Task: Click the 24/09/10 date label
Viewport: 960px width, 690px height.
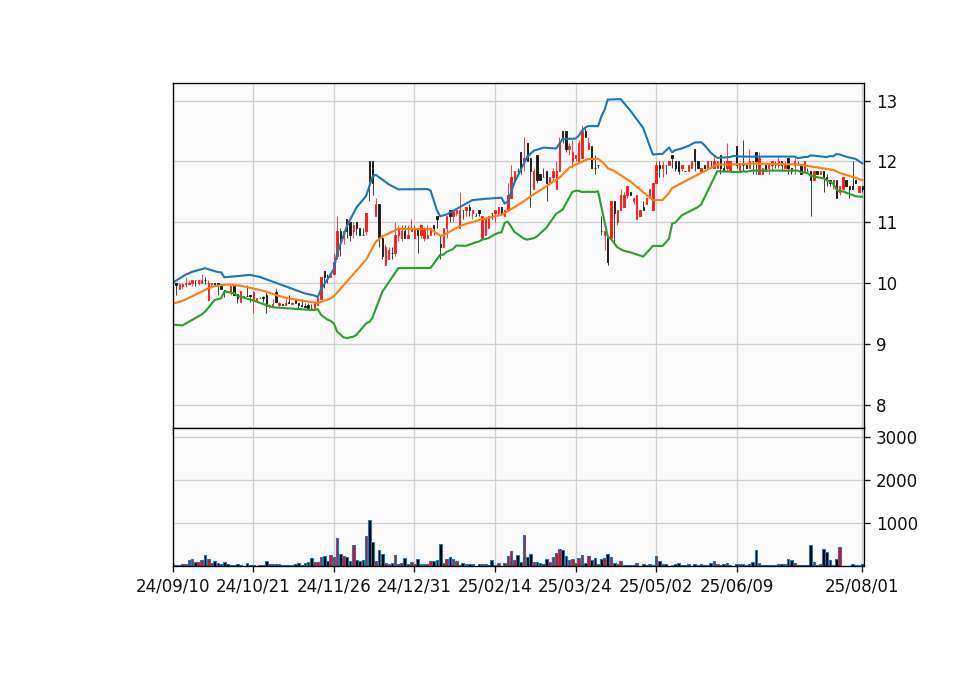Action: tap(173, 586)
